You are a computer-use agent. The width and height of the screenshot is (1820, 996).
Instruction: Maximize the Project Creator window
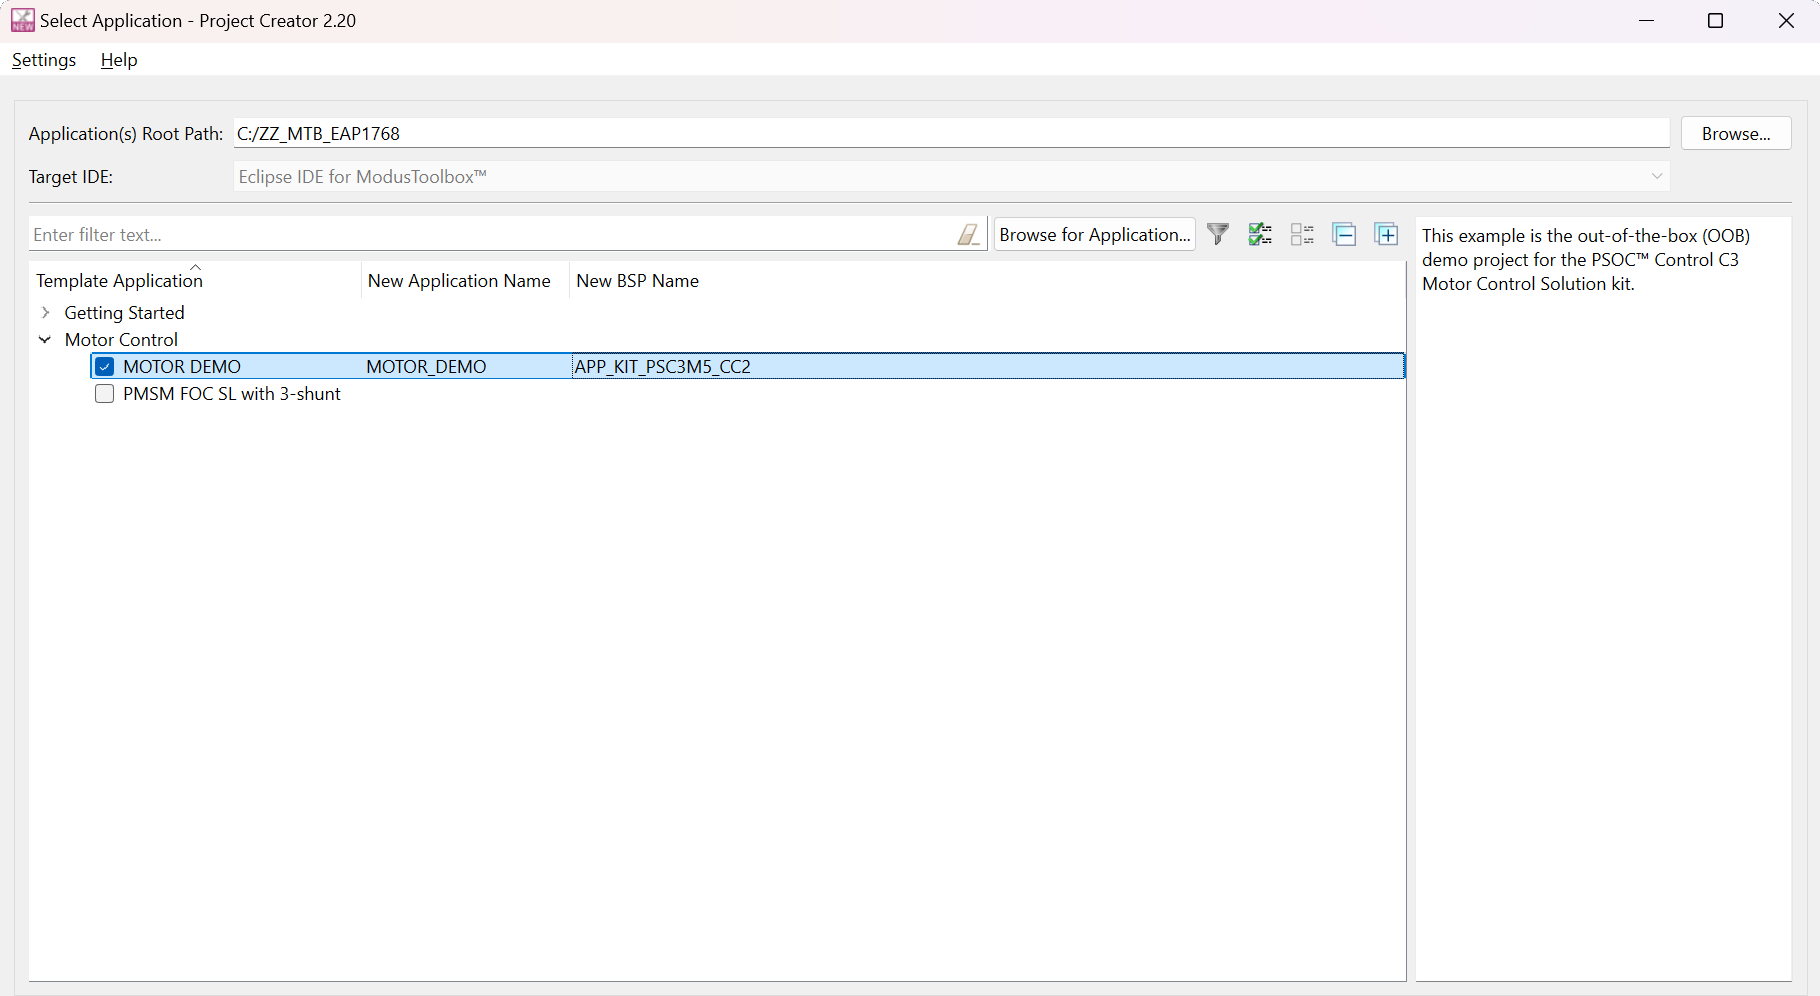(1716, 20)
